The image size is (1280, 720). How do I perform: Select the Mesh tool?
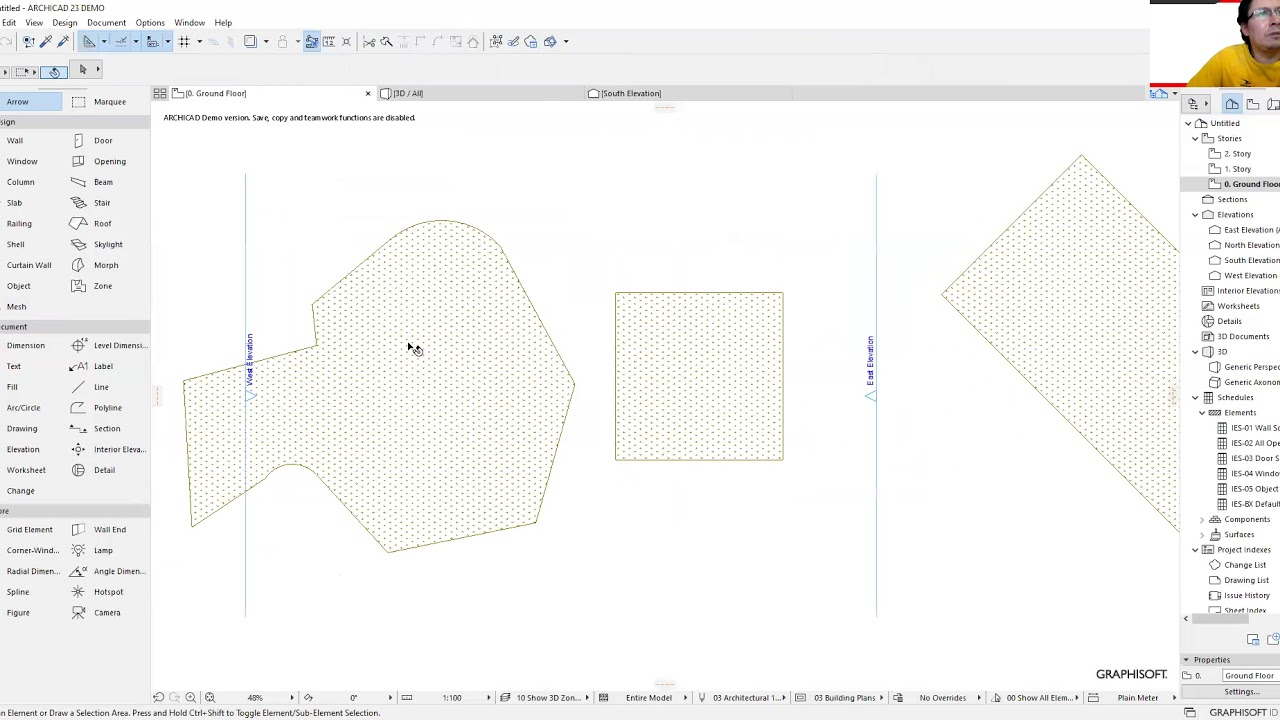16,307
